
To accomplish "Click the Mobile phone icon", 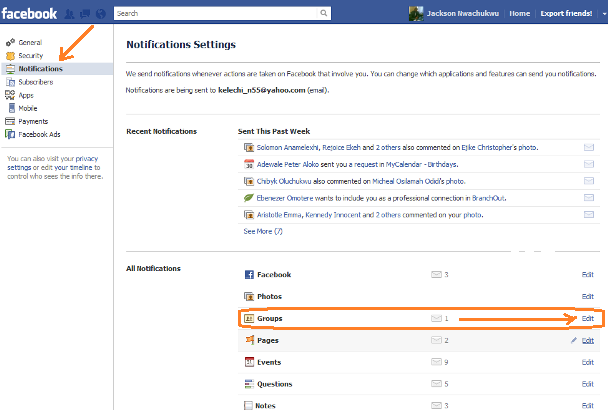I will [12, 108].
